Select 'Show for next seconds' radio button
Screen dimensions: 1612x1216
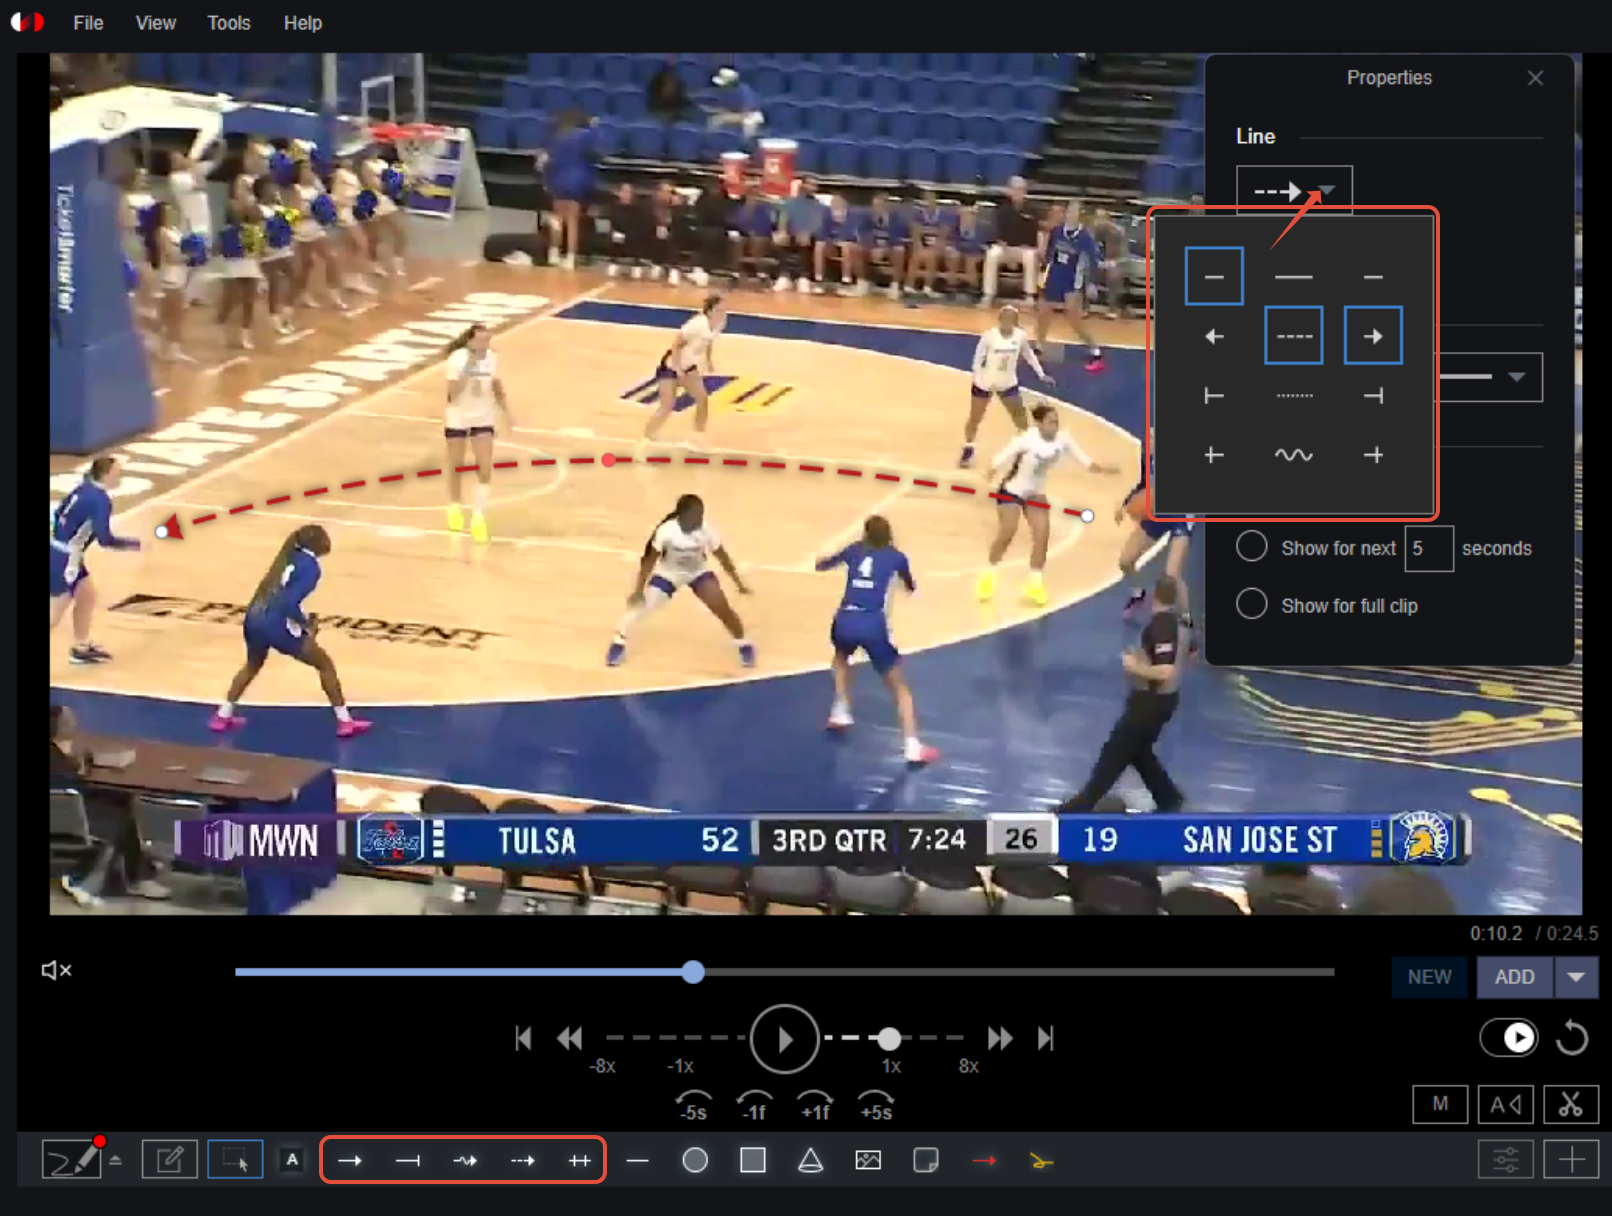pyautogui.click(x=1251, y=547)
